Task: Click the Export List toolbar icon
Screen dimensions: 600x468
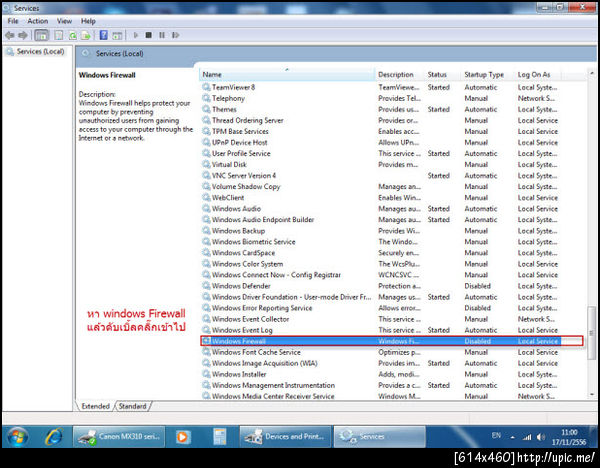Action: pyautogui.click(x=86, y=35)
